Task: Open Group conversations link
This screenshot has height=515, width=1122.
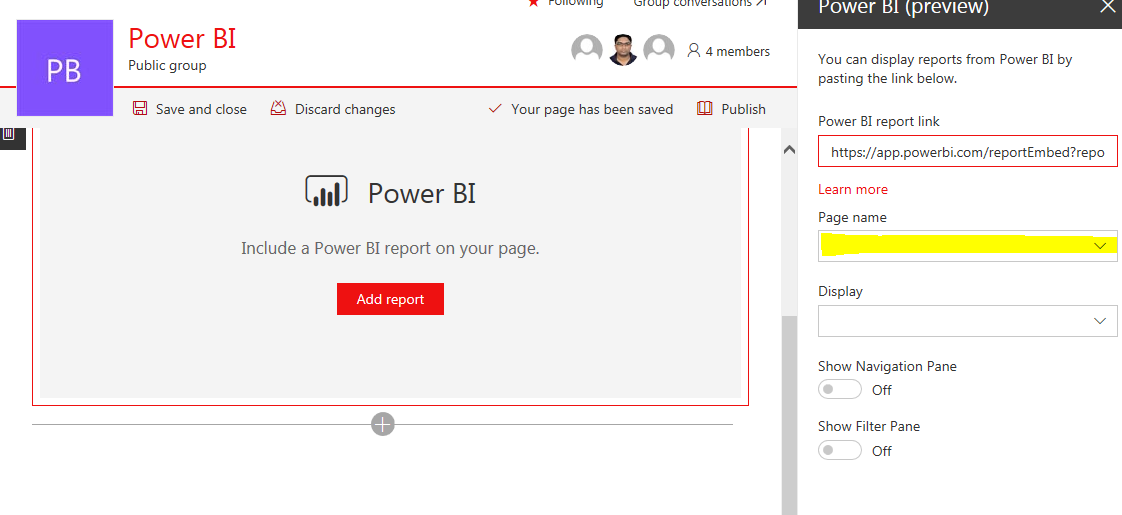Action: (700, 3)
